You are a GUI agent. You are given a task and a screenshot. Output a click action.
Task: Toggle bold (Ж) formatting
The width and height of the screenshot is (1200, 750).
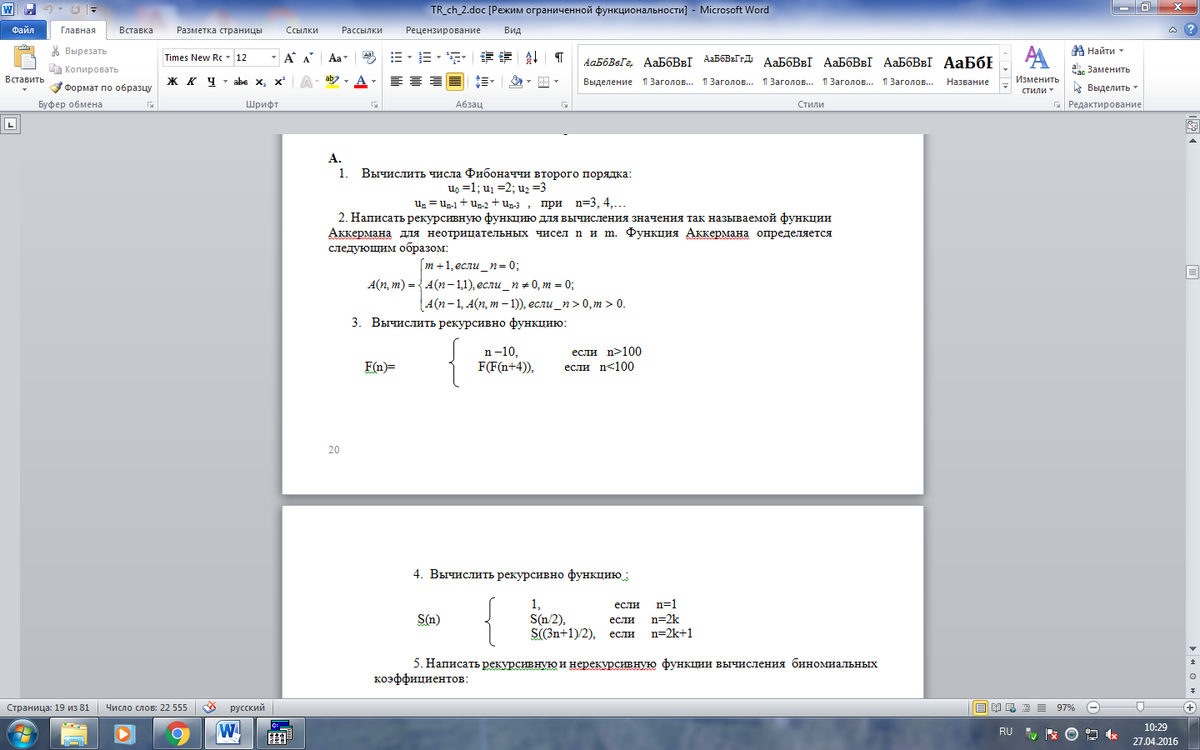[173, 82]
